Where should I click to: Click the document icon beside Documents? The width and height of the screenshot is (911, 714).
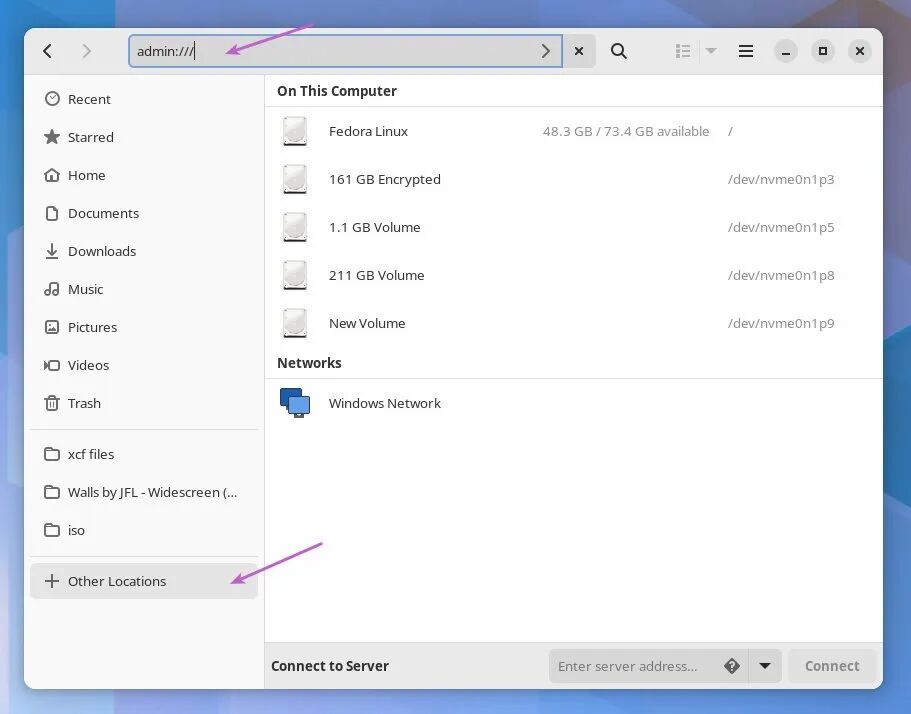pyautogui.click(x=52, y=213)
